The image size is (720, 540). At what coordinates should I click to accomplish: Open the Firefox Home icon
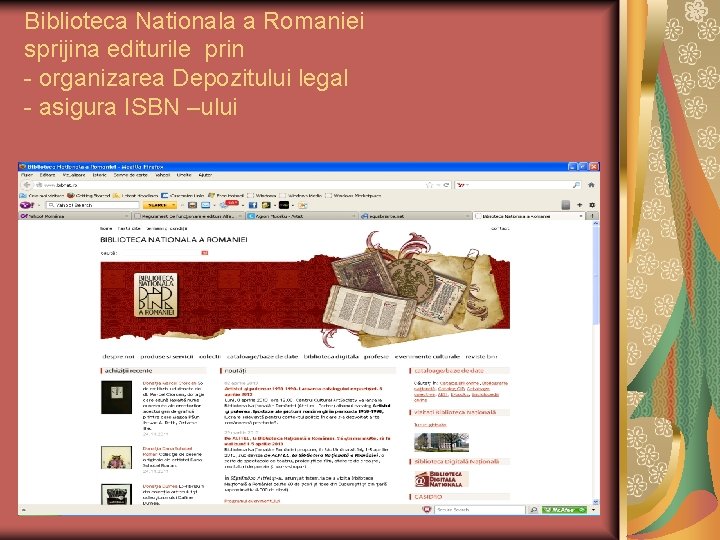[591, 185]
